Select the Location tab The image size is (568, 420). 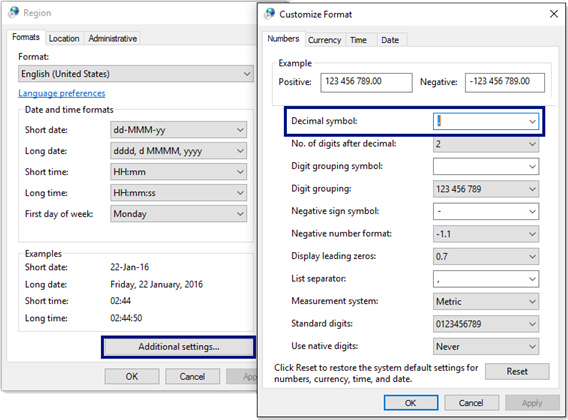coord(64,38)
